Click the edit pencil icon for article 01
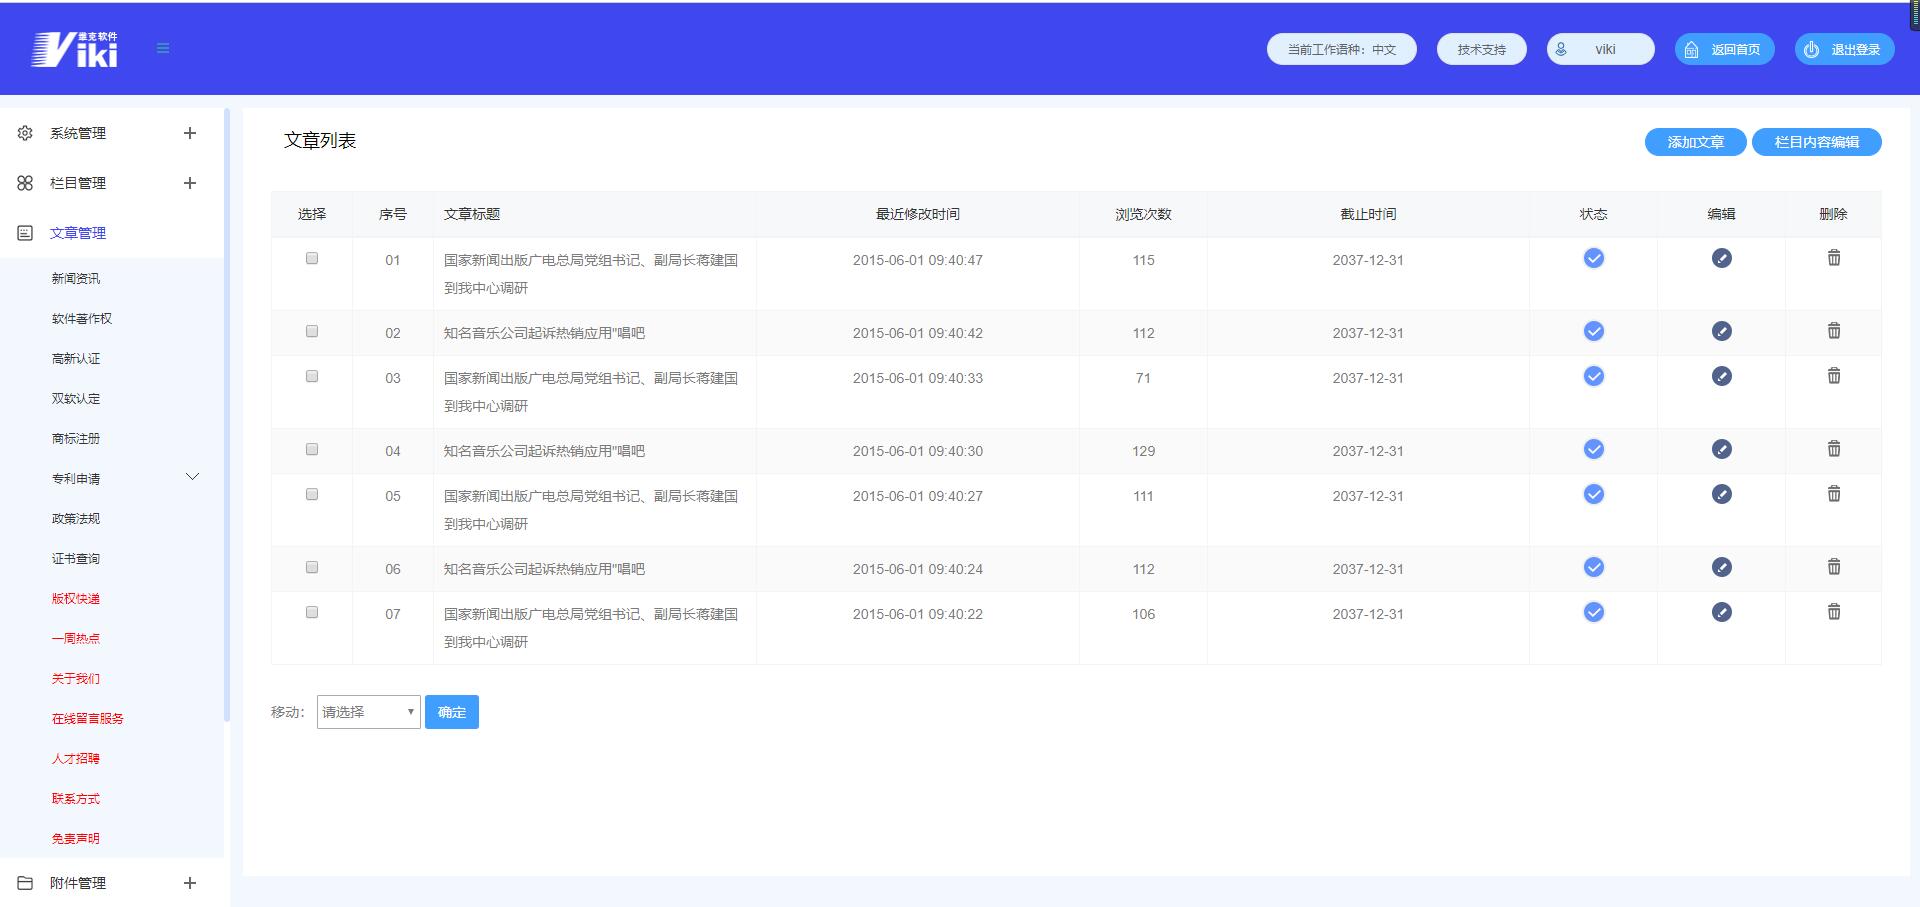 click(x=1721, y=259)
